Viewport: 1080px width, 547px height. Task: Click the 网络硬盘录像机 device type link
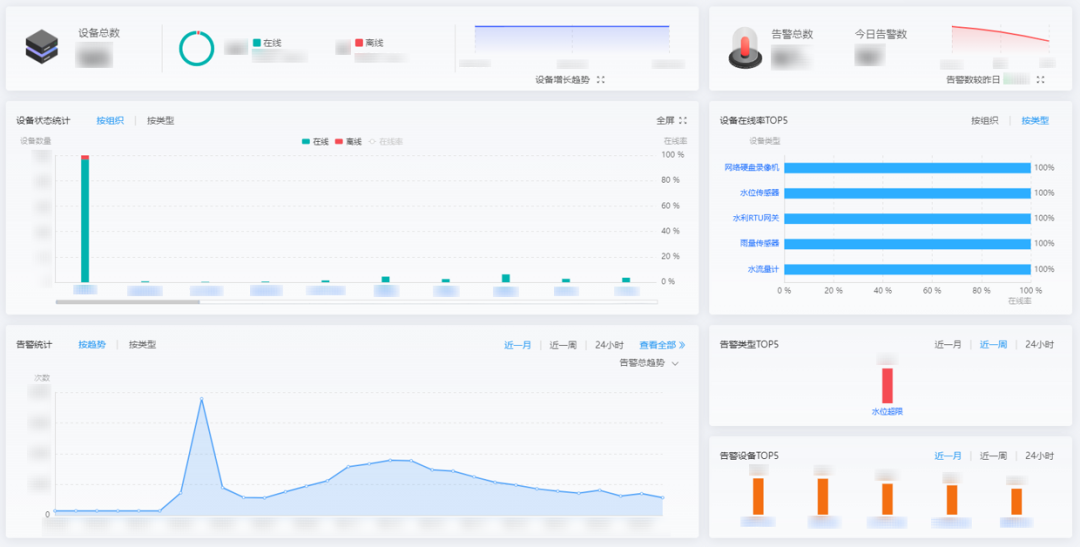tap(751, 168)
